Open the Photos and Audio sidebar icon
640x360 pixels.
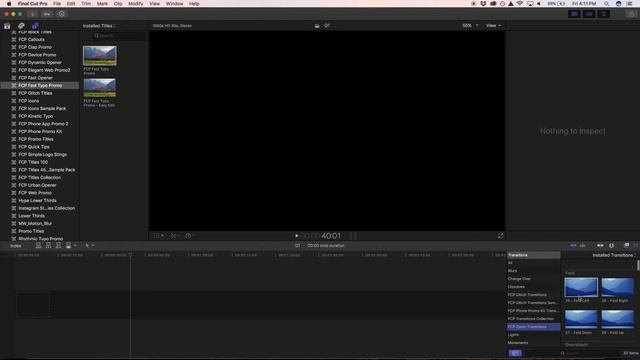point(21,26)
